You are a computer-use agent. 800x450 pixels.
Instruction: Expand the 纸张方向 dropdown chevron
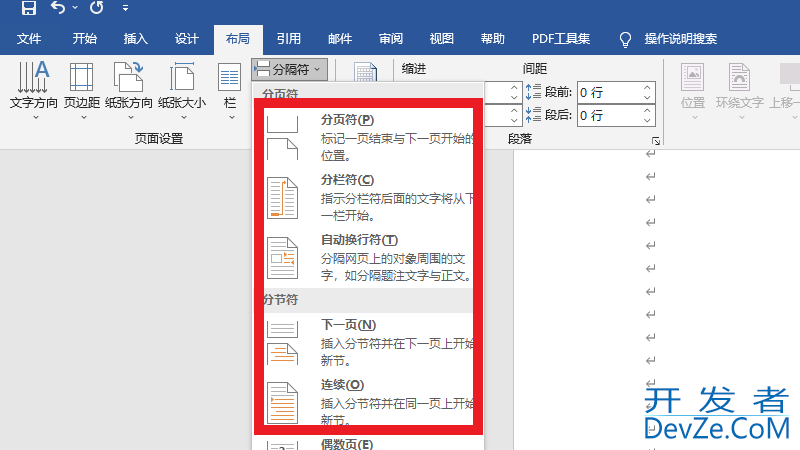pyautogui.click(x=131, y=118)
